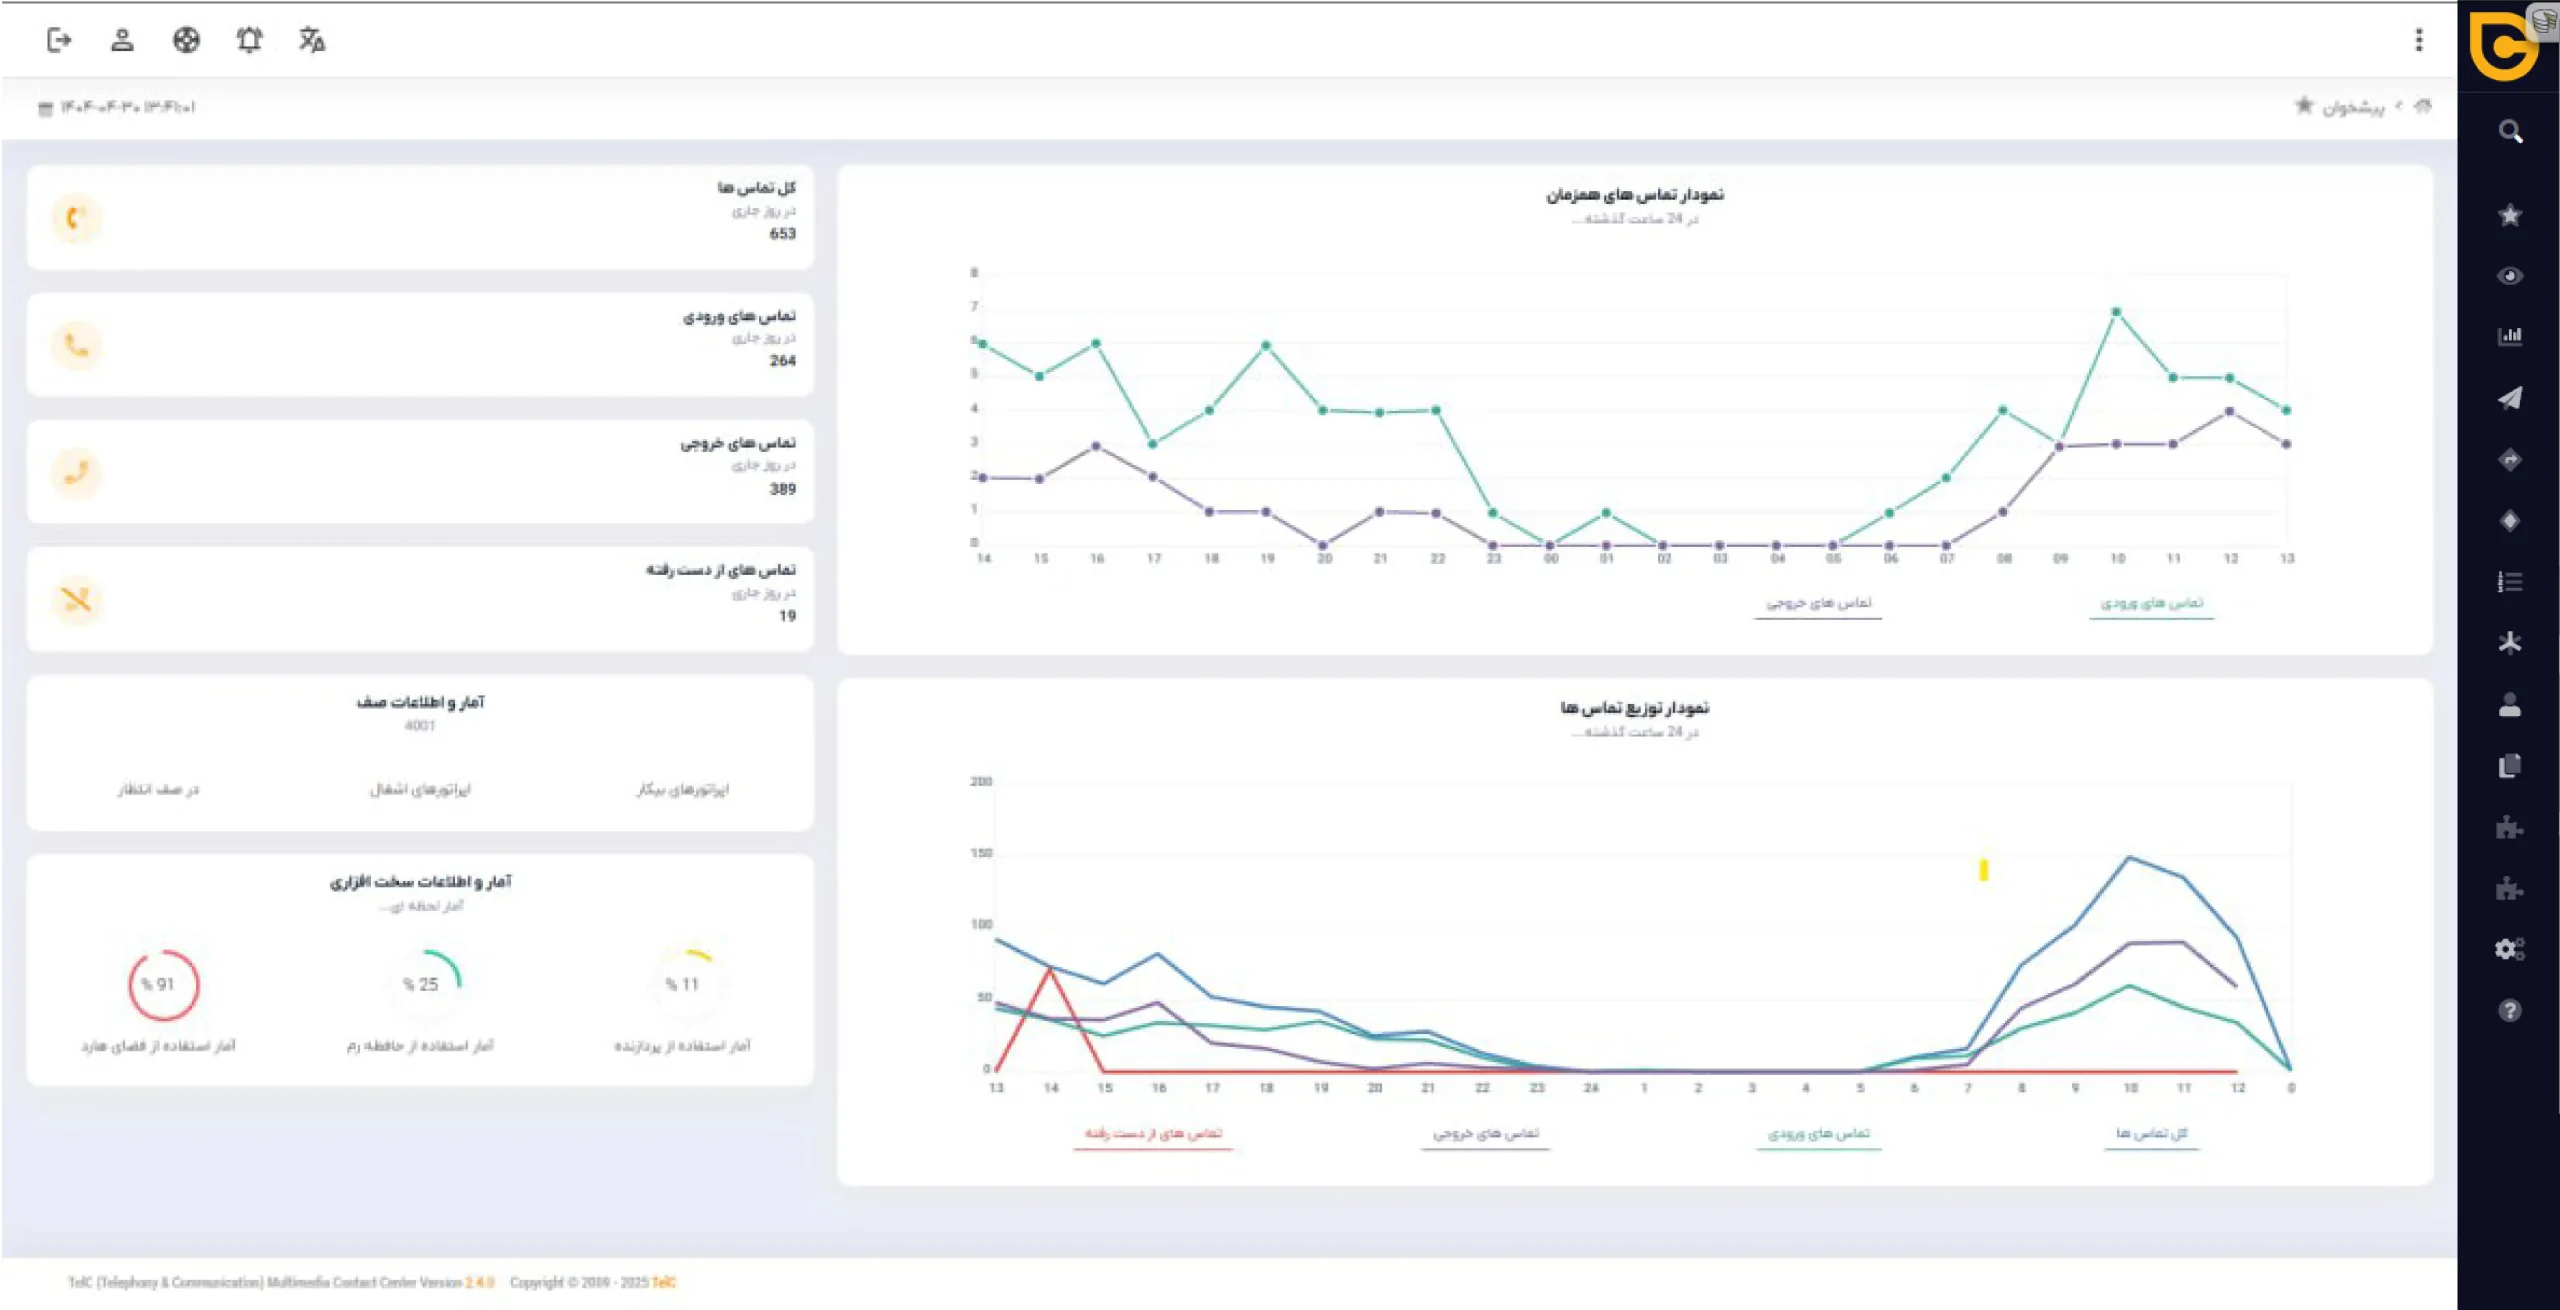Screen dimensions: 2560x1310
Task: Open the settings gears sidebar icon
Action: point(2510,949)
